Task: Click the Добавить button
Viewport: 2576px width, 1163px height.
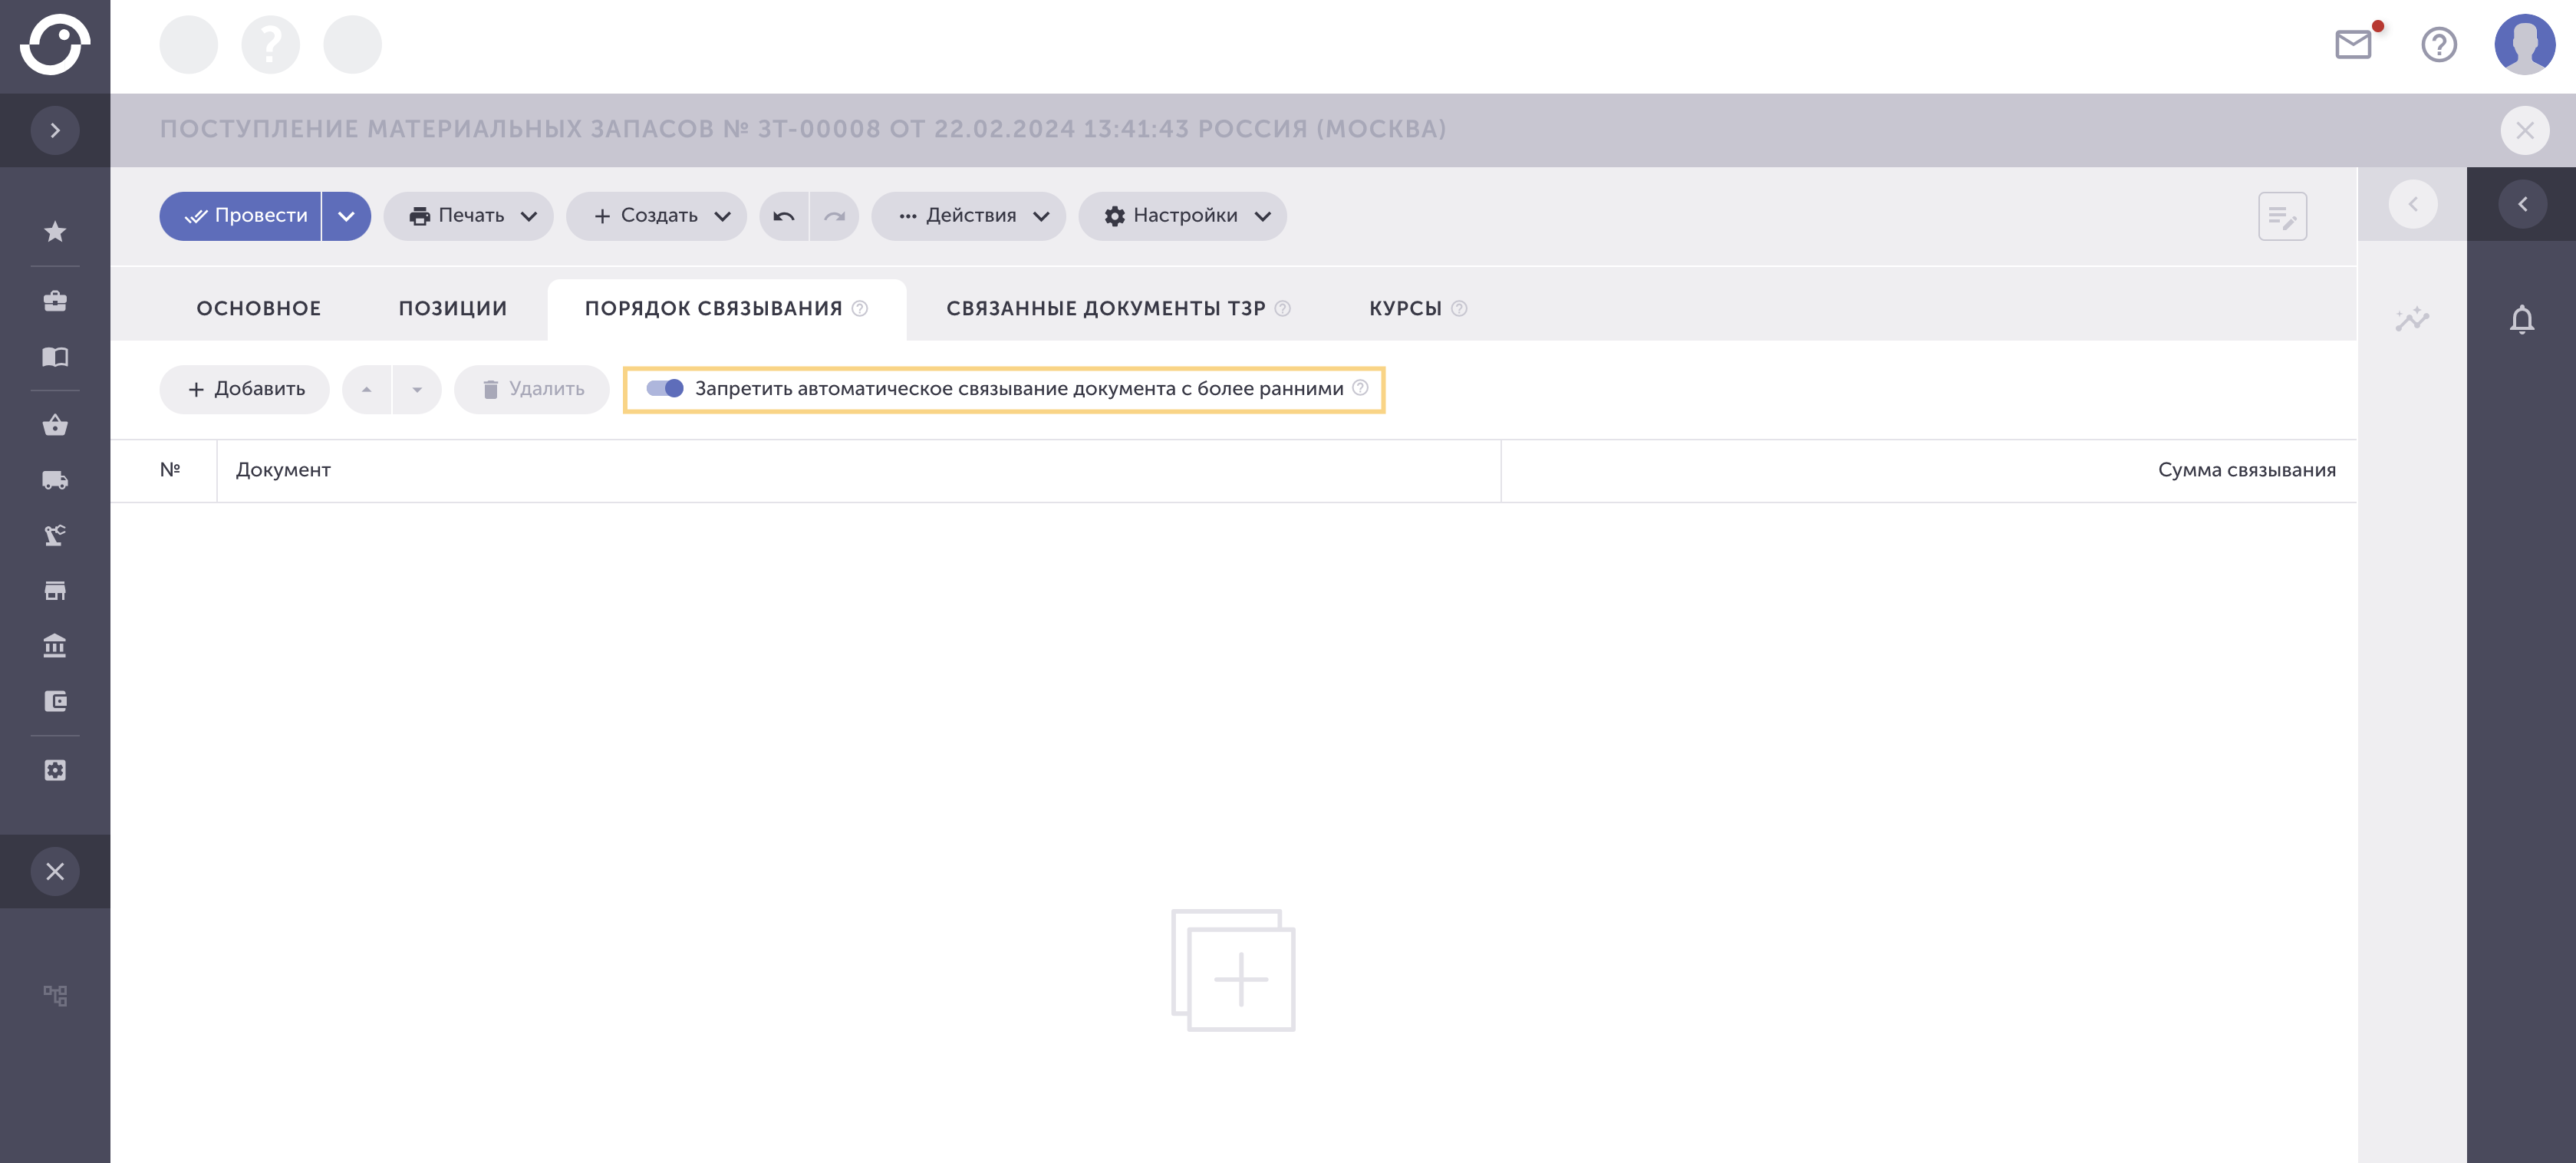Action: tap(245, 389)
